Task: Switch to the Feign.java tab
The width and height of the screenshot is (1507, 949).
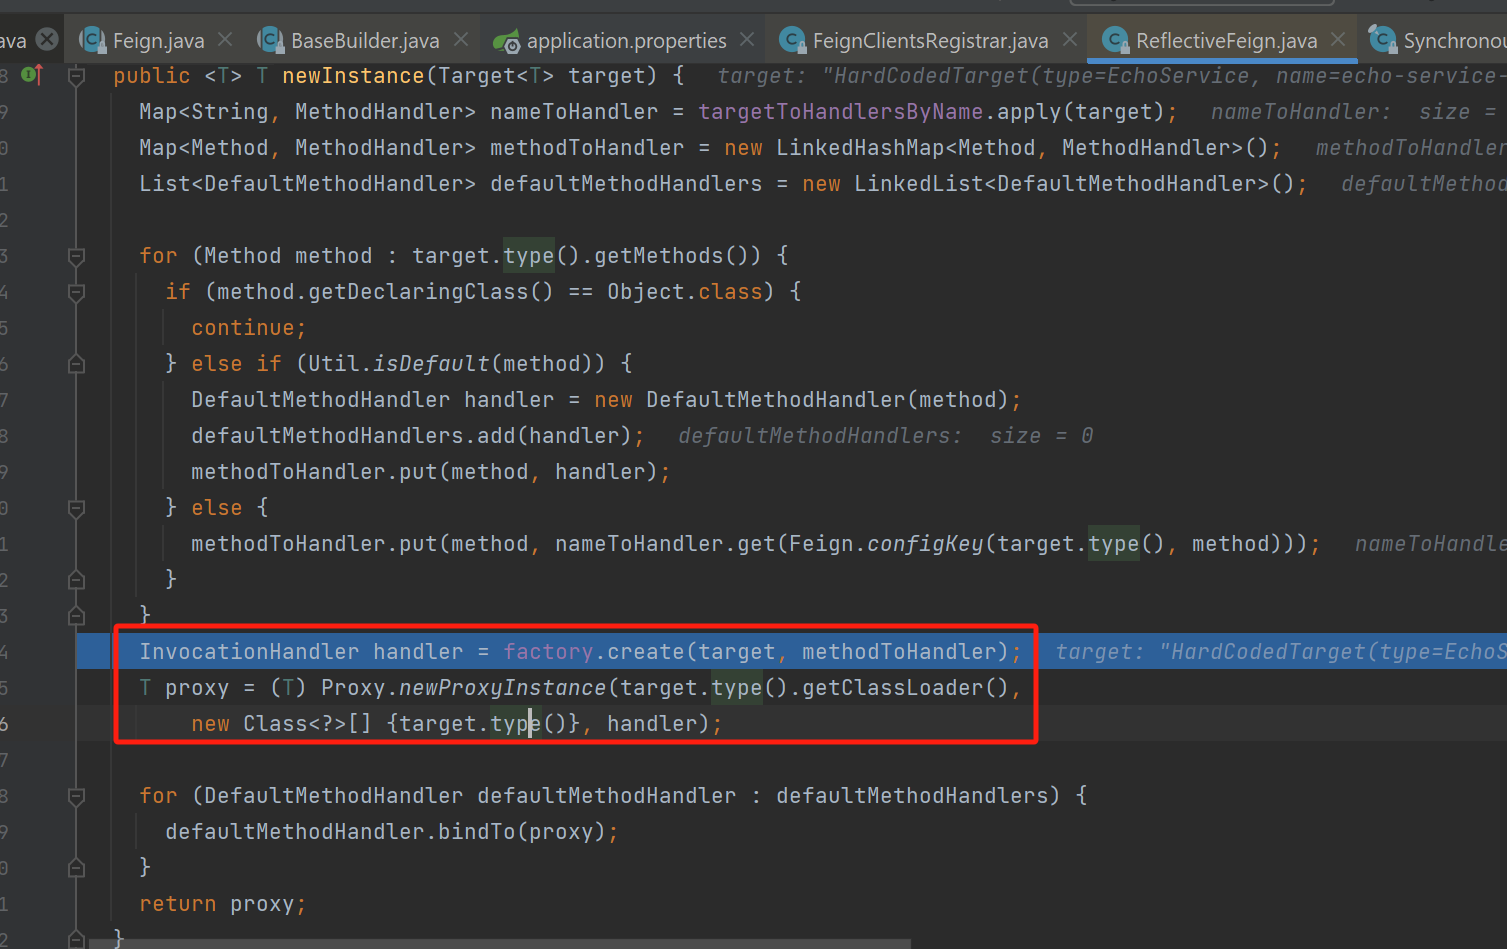Action: point(158,41)
